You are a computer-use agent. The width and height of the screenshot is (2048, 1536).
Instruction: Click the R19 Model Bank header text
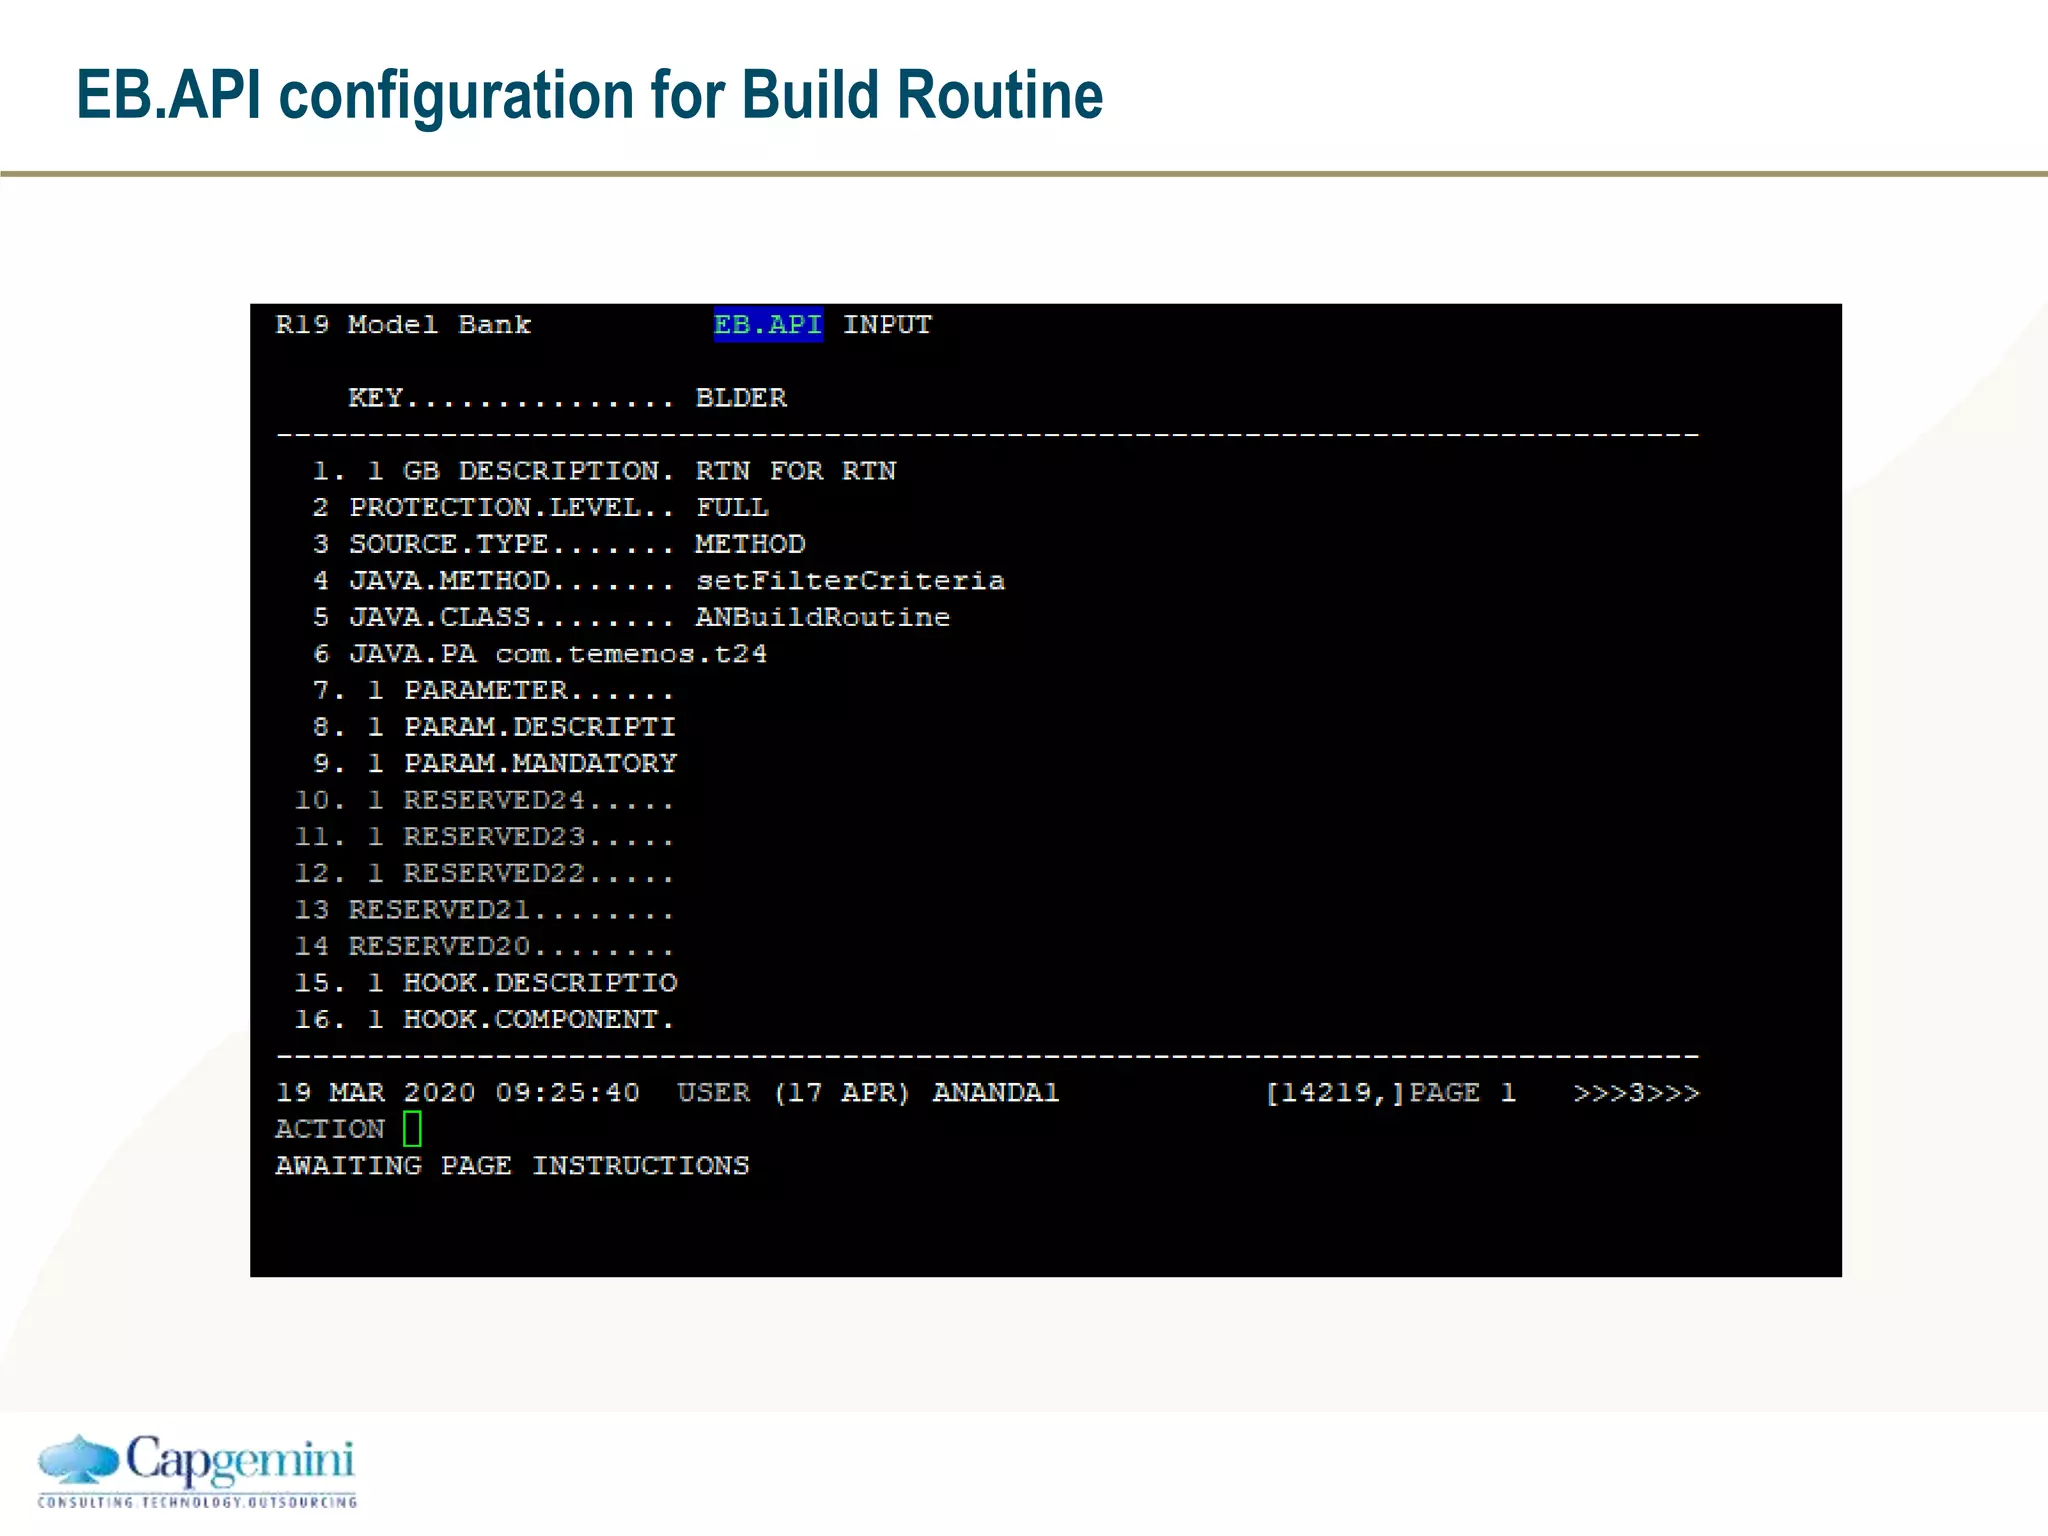click(403, 325)
